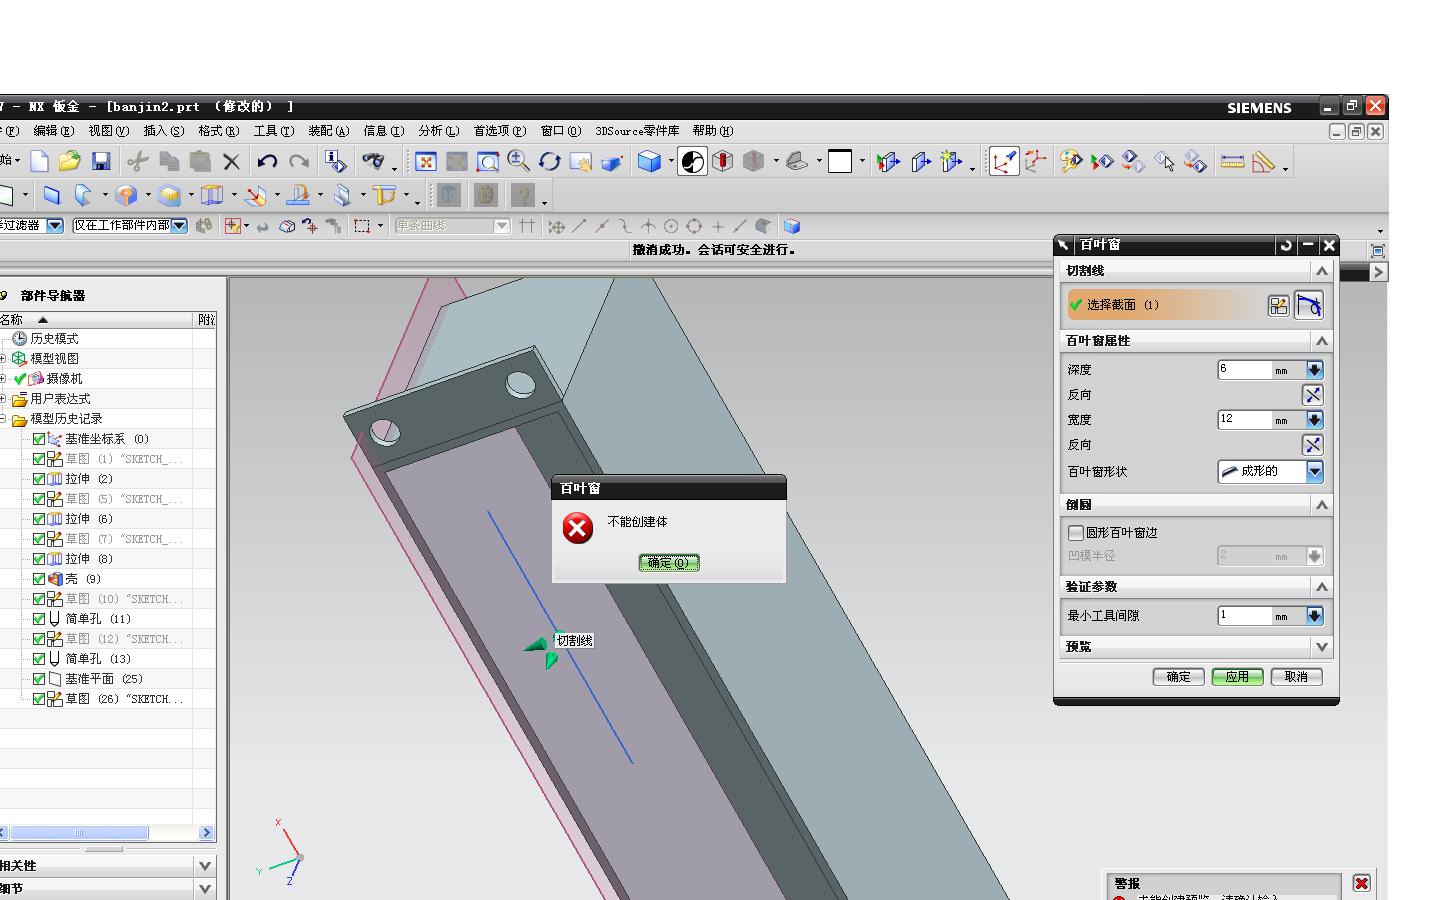Open the Sketch section tool in Louver dialog
Viewport: 1440px width, 900px height.
tap(1278, 305)
